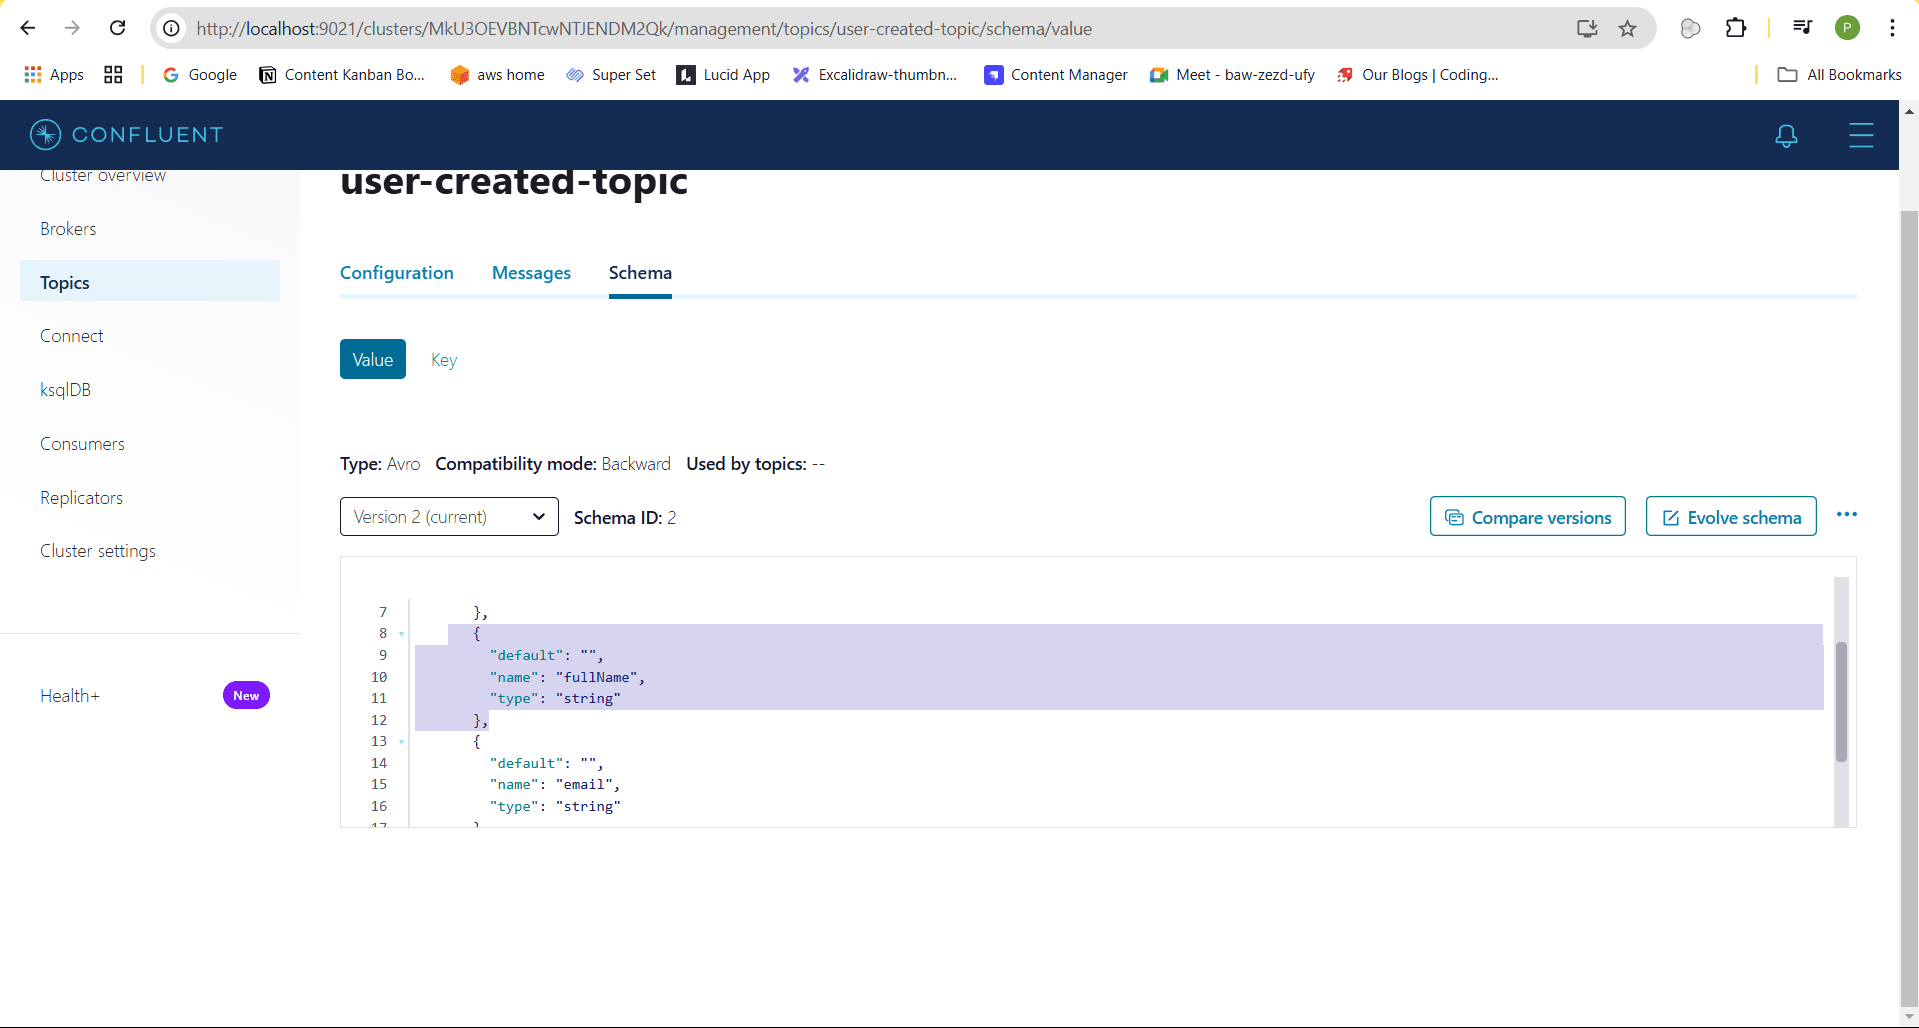This screenshot has width=1919, height=1028.
Task: Click the browser forward arrow
Action: 72,28
